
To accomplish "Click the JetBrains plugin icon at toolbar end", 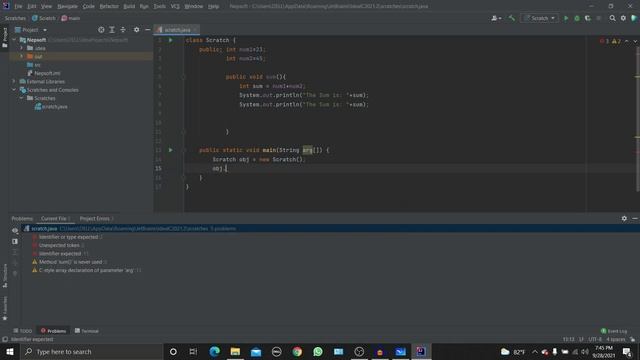I will tap(634, 18).
